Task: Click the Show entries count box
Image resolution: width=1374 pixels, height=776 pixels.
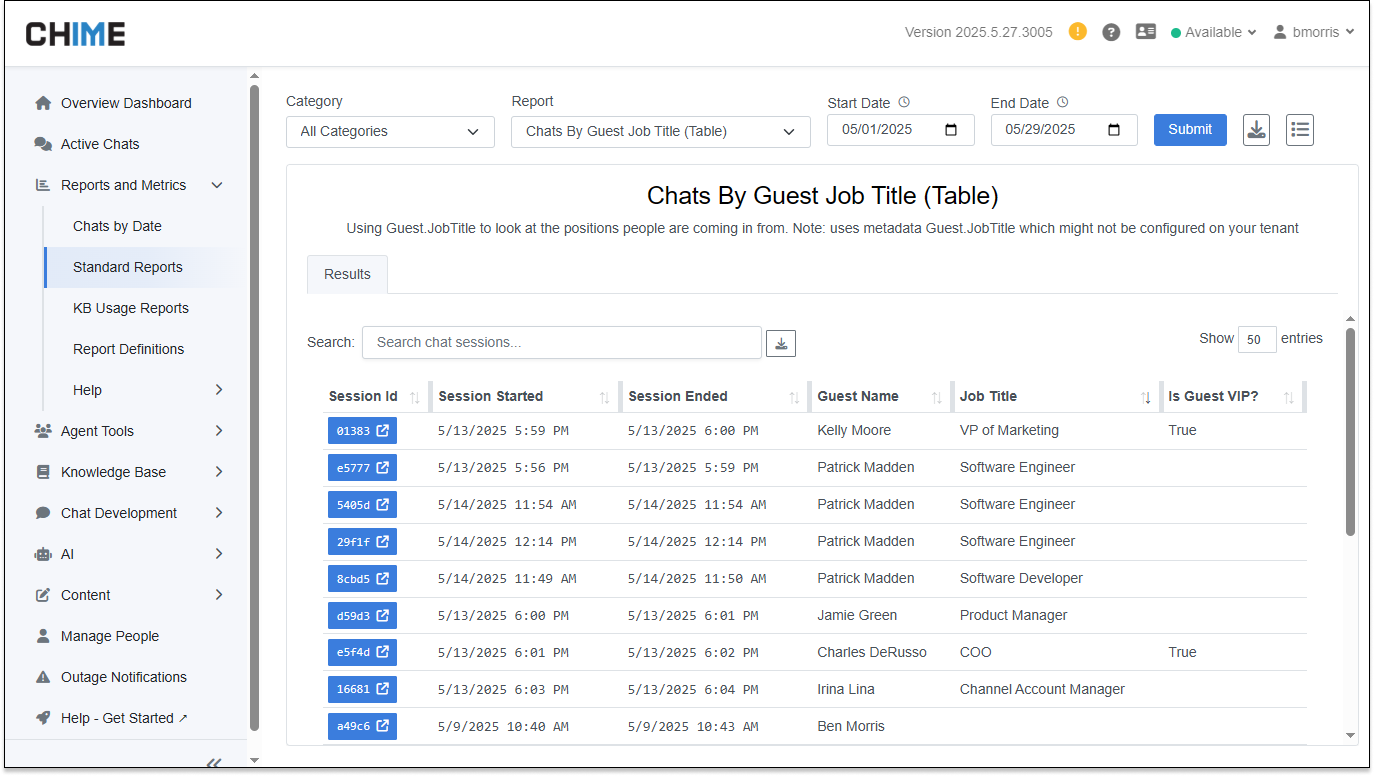Action: point(1257,340)
